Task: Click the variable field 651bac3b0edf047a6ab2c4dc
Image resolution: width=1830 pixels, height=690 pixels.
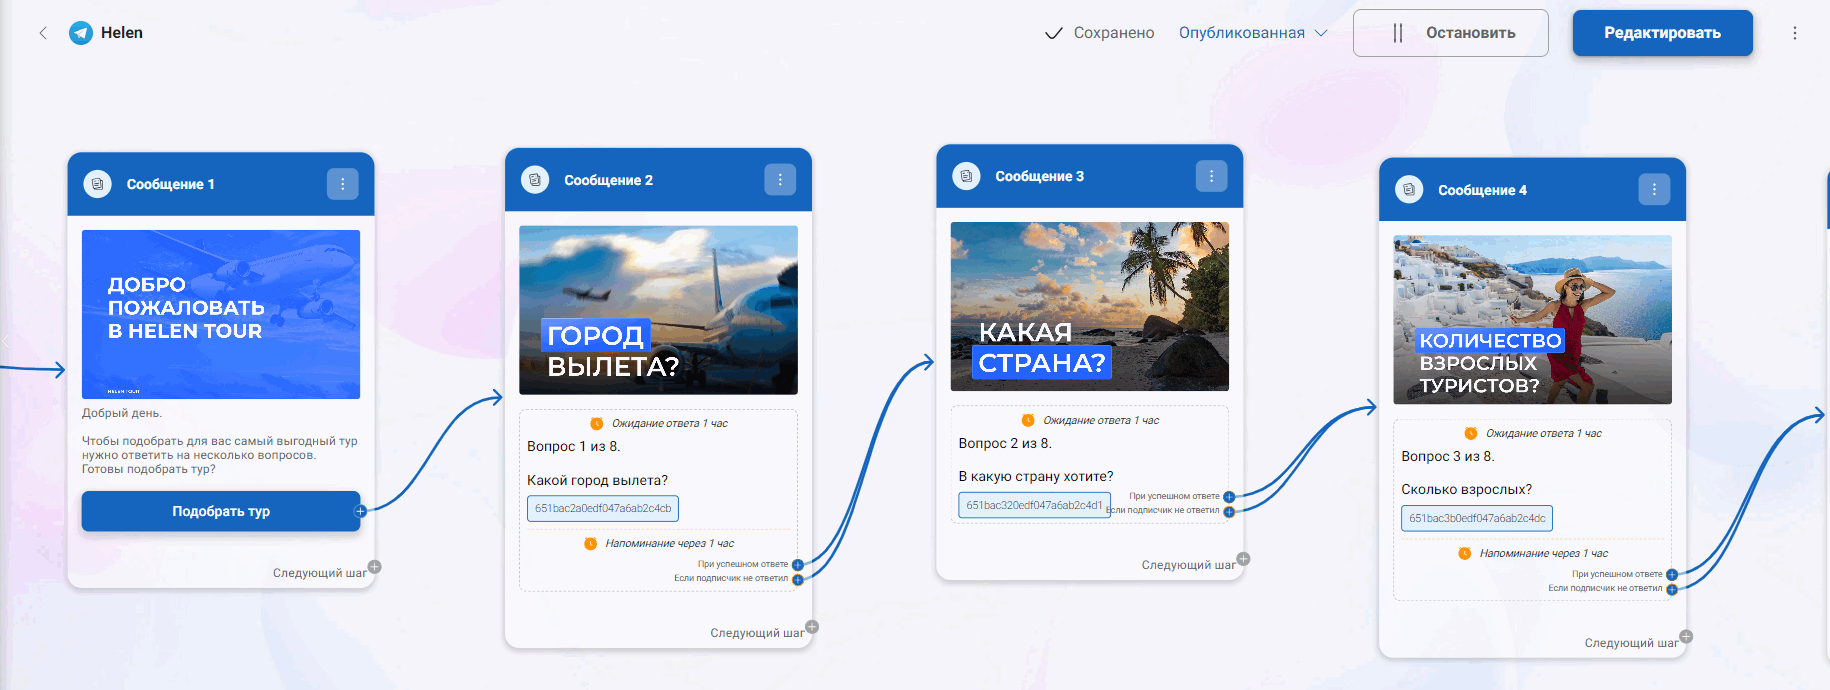Action: coord(1477,518)
